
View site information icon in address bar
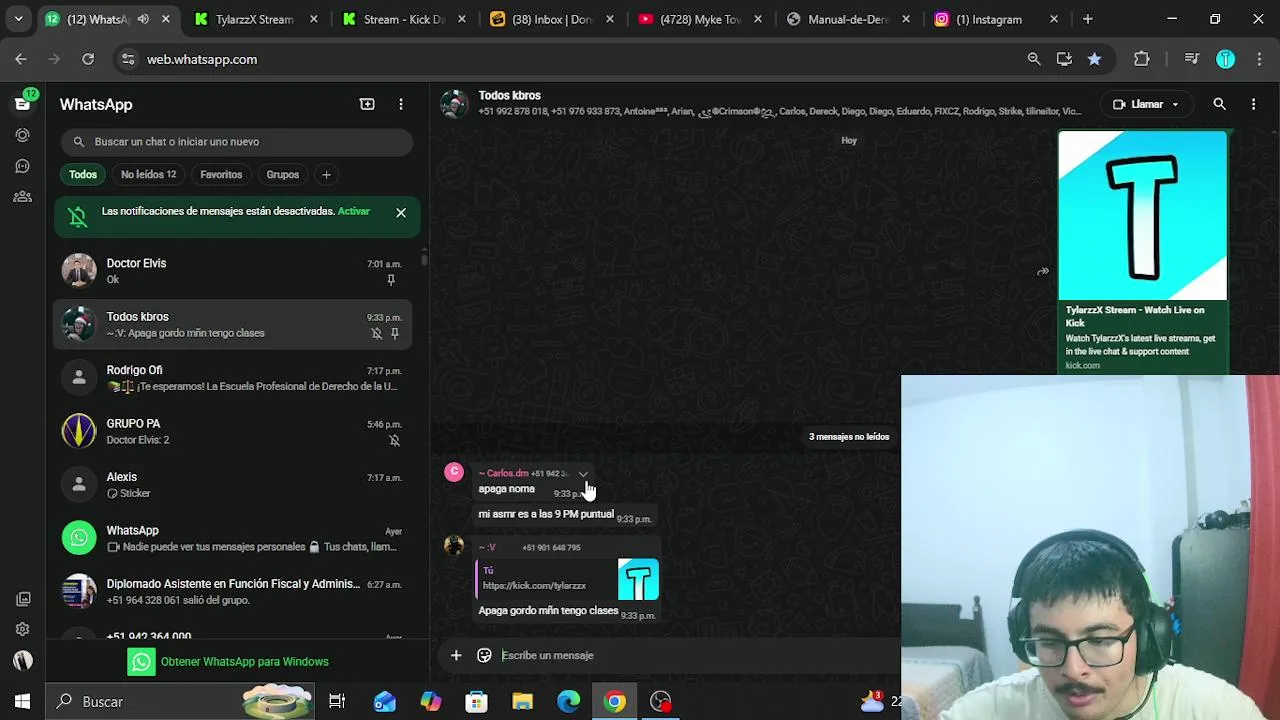click(128, 59)
